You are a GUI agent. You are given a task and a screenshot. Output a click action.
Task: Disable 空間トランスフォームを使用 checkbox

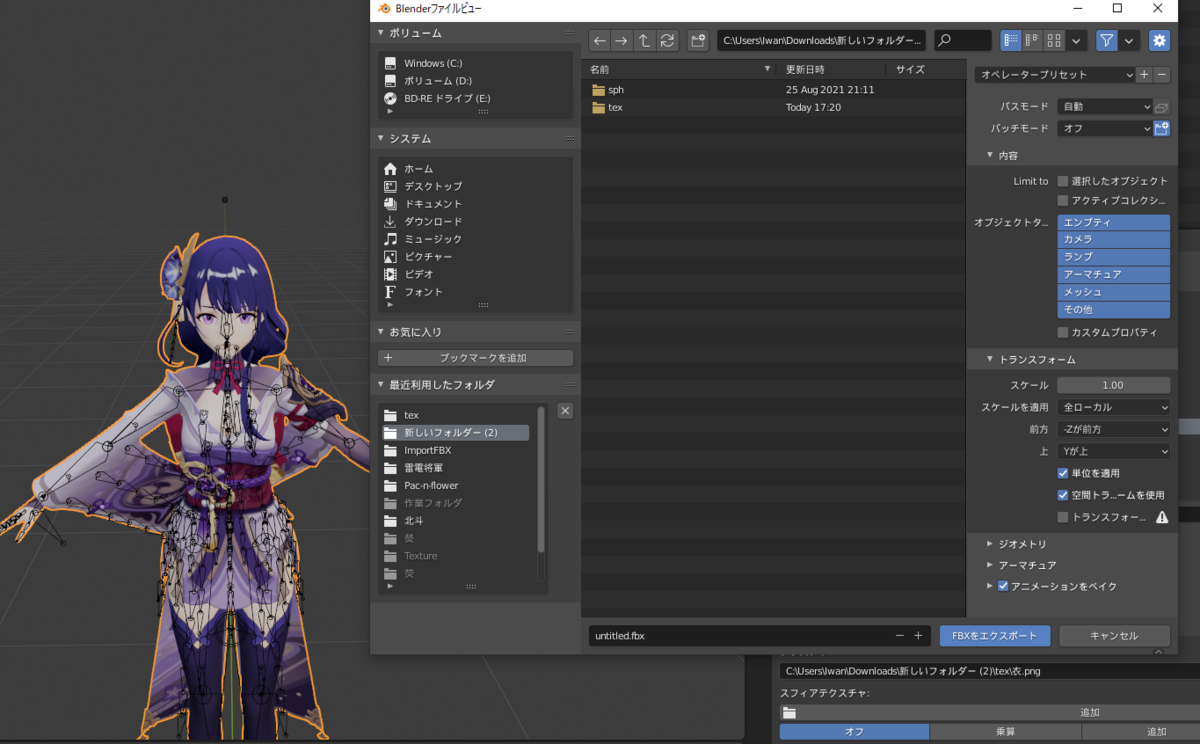click(x=1063, y=495)
